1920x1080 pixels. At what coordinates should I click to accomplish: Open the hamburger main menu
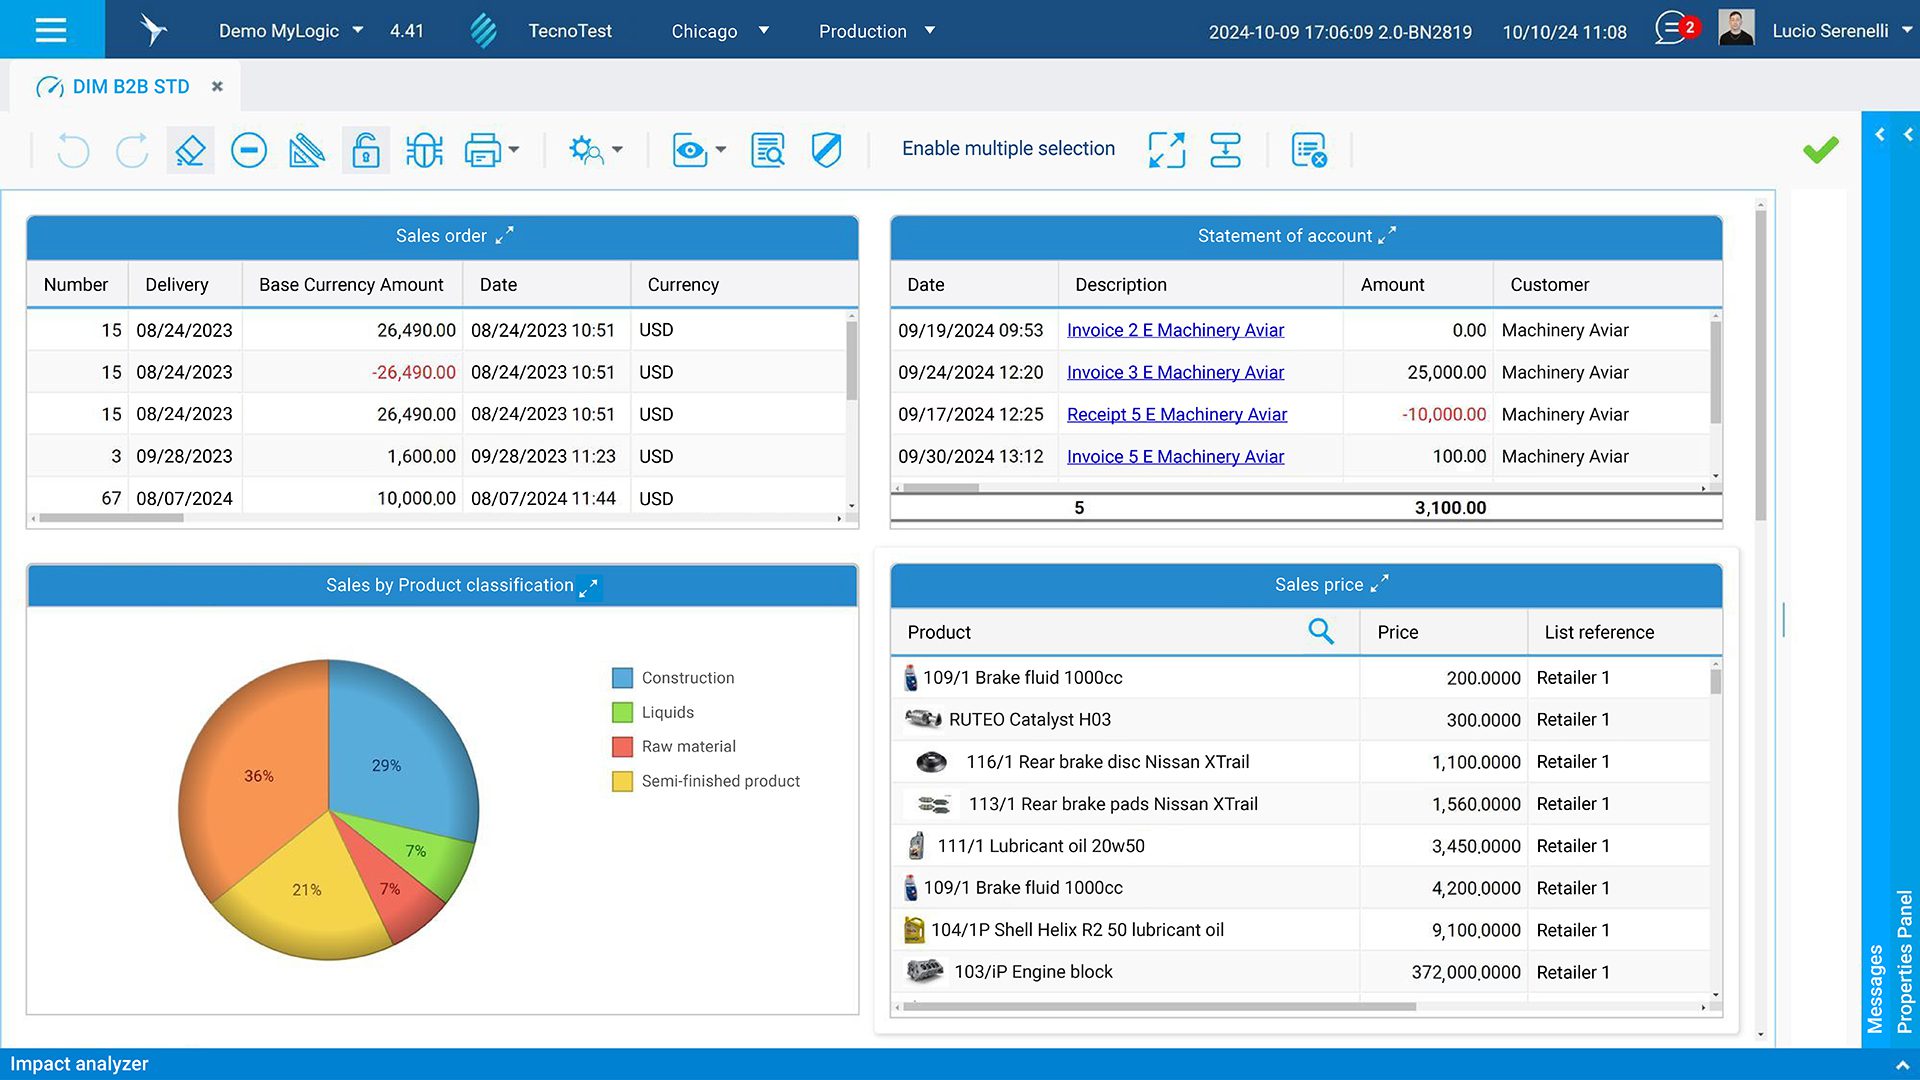pyautogui.click(x=51, y=30)
